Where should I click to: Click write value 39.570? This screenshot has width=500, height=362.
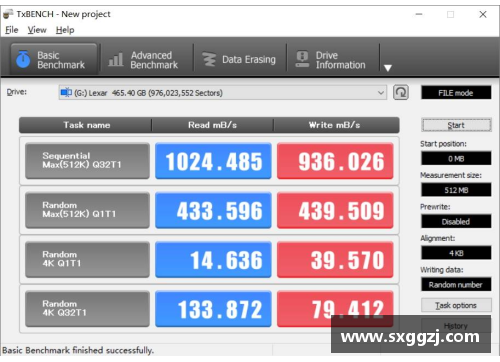tap(335, 259)
